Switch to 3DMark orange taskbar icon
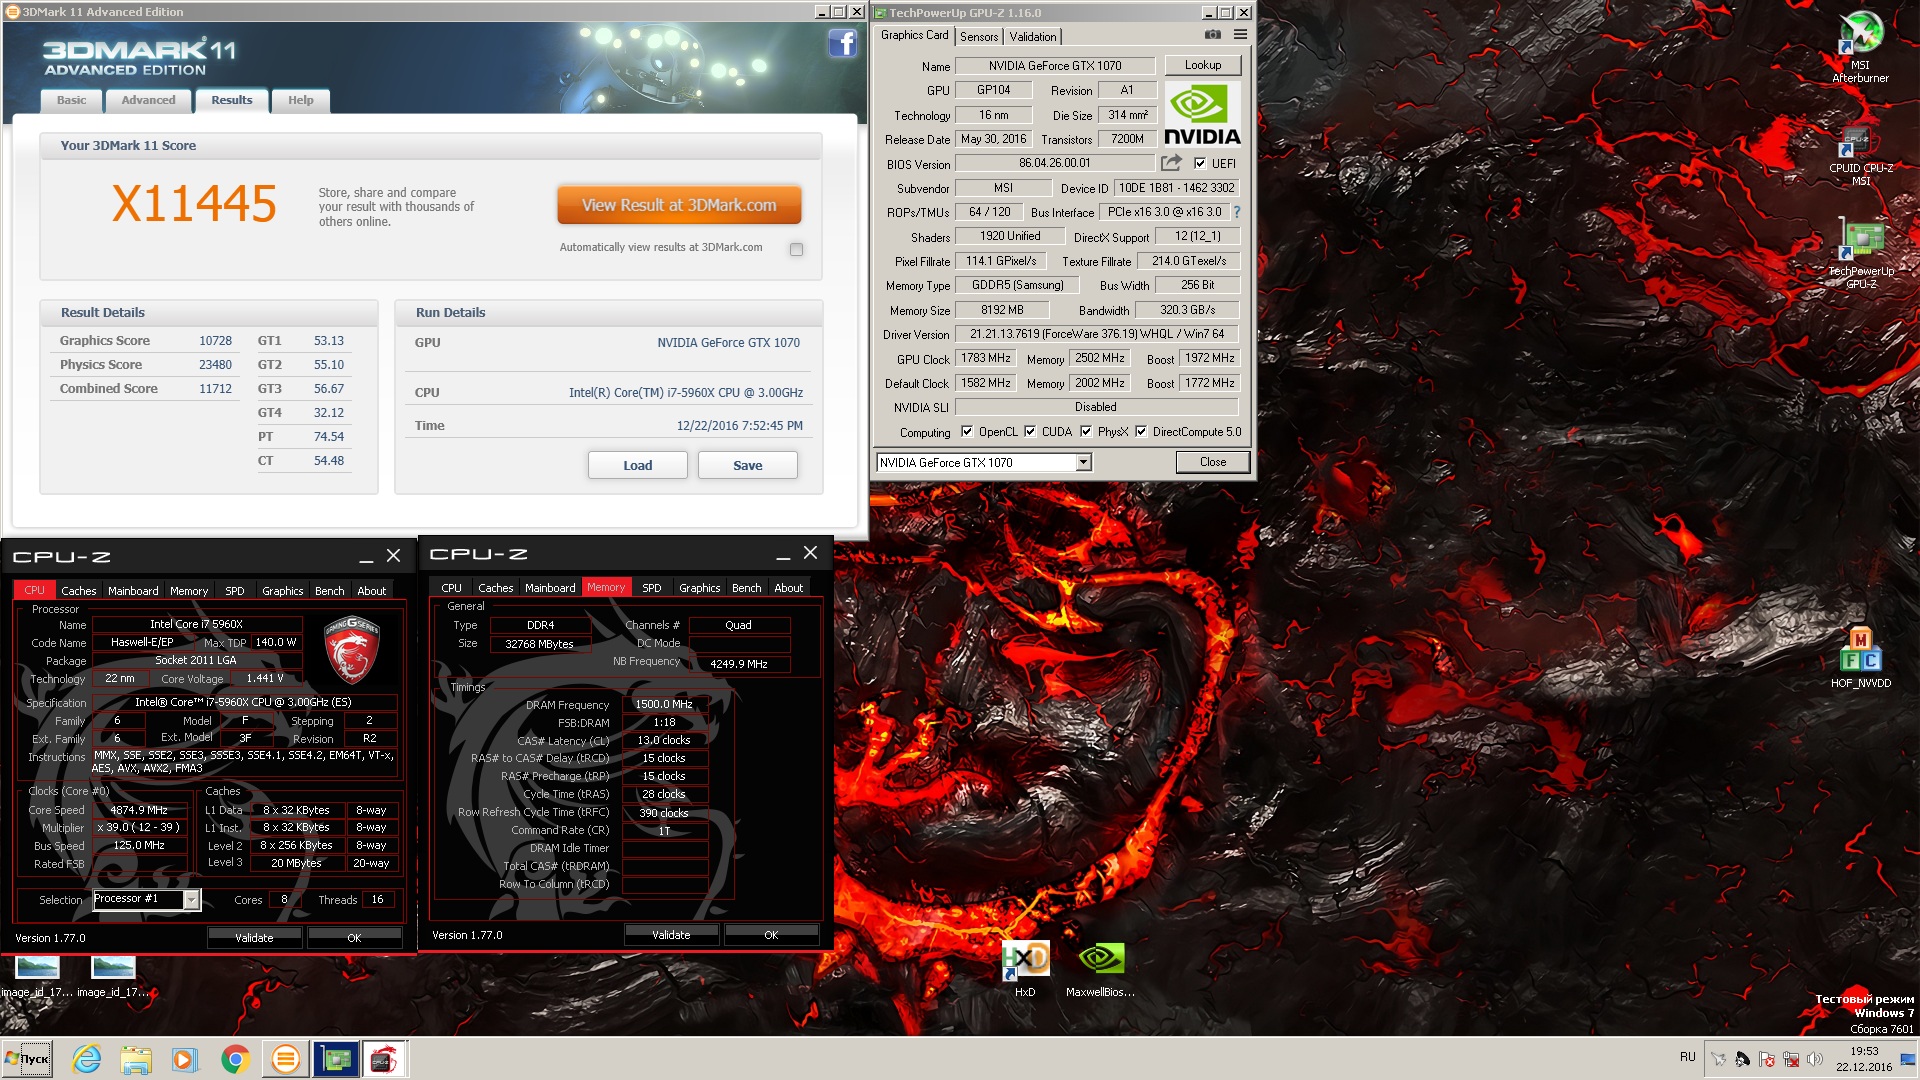The image size is (1920, 1080). tap(285, 1059)
